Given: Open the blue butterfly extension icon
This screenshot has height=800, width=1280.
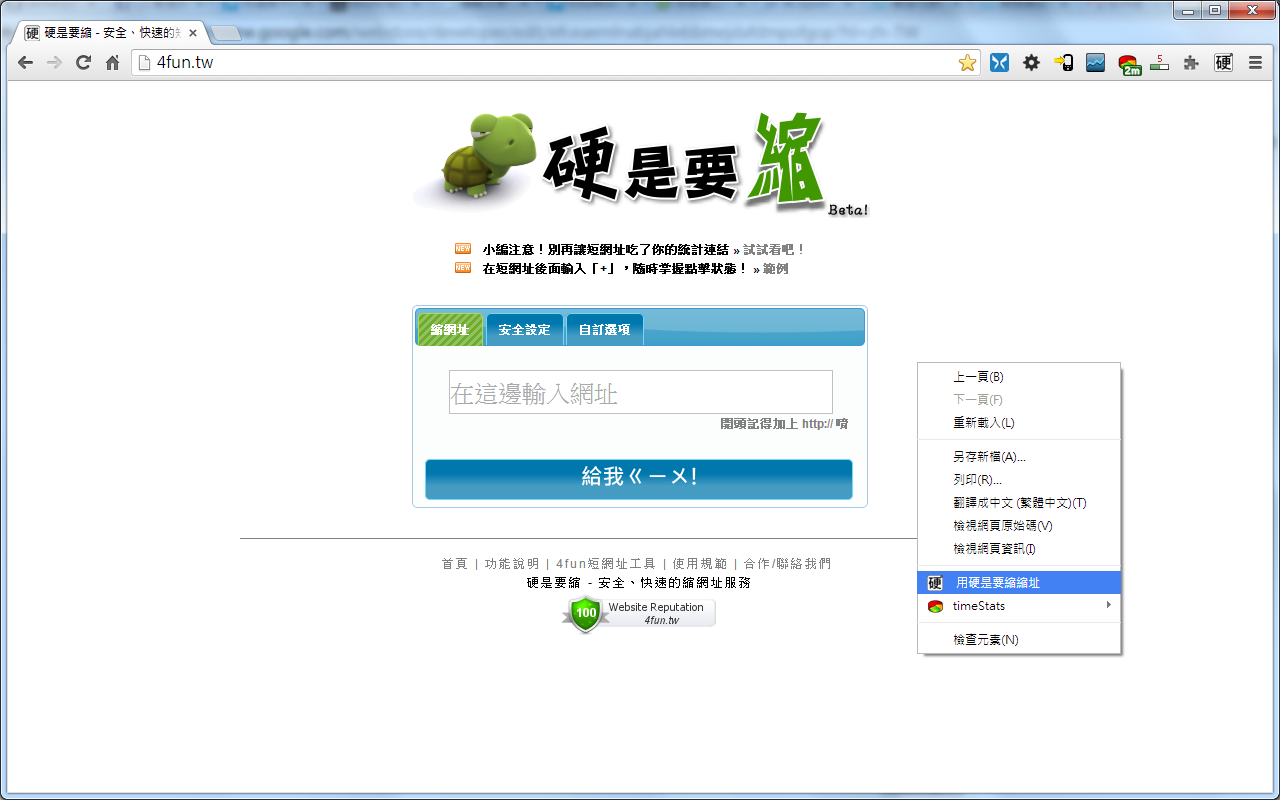Looking at the screenshot, I should [x=999, y=63].
